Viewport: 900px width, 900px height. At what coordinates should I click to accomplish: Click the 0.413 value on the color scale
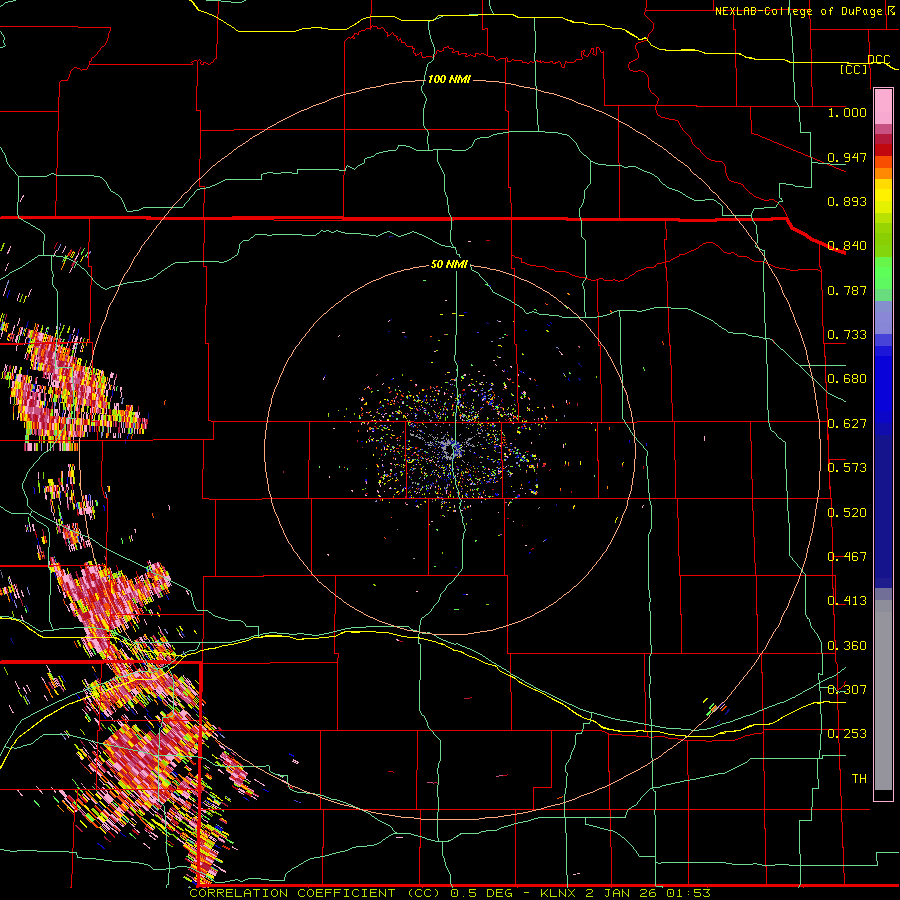pyautogui.click(x=847, y=601)
